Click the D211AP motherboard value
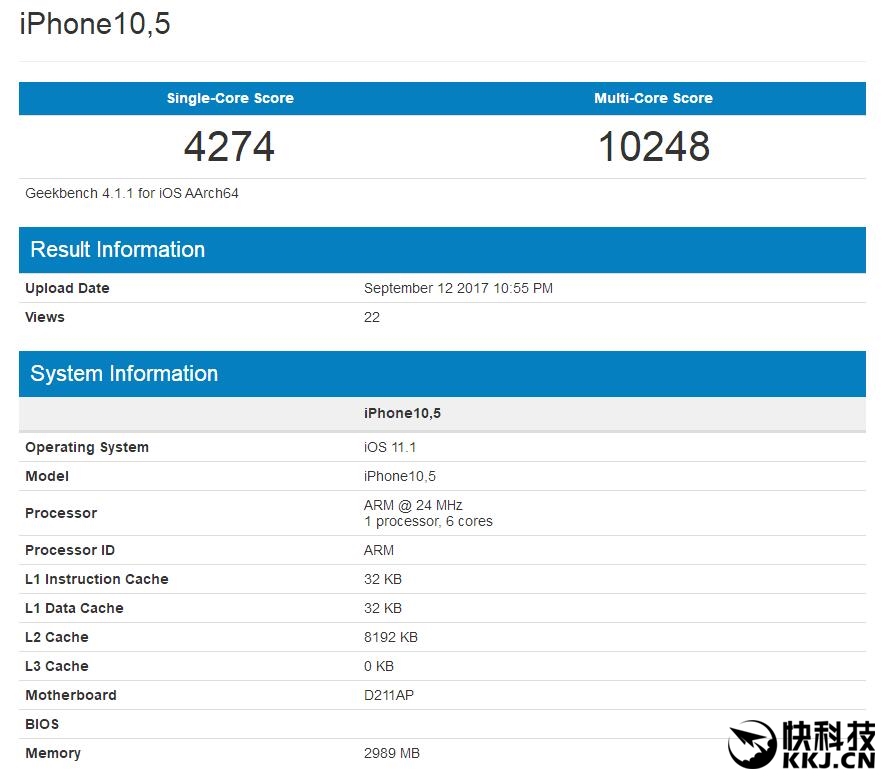 click(x=389, y=695)
